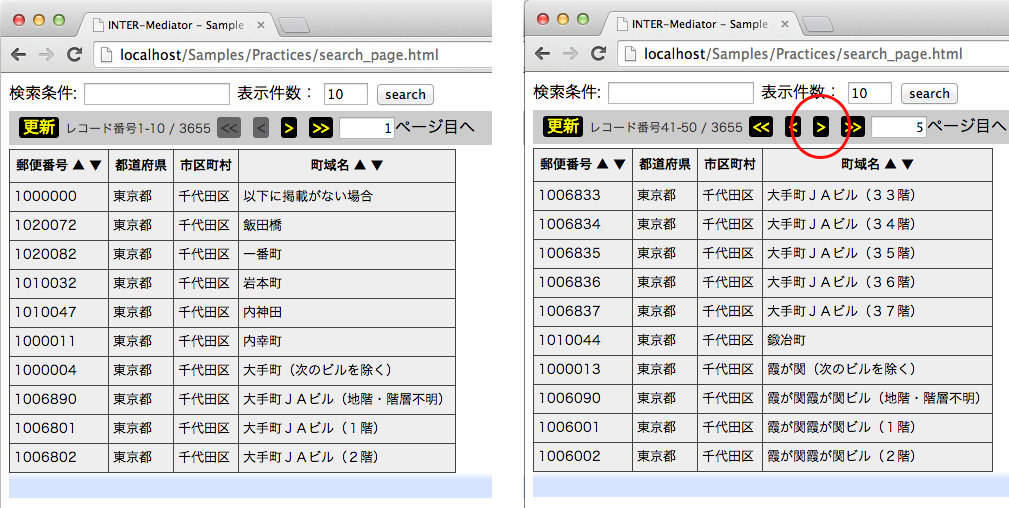Click レコード番号1-10 / 3655 record counter

tap(138, 128)
